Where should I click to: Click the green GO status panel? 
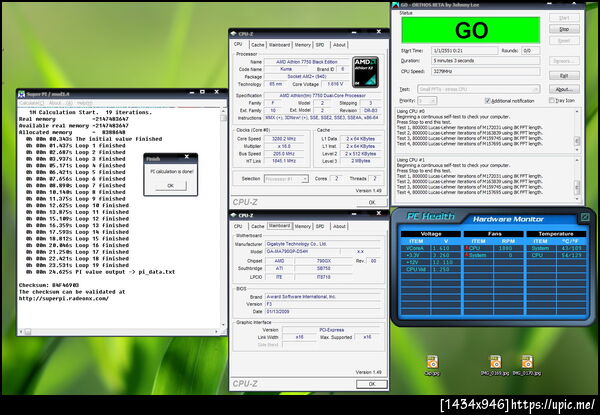coord(471,30)
